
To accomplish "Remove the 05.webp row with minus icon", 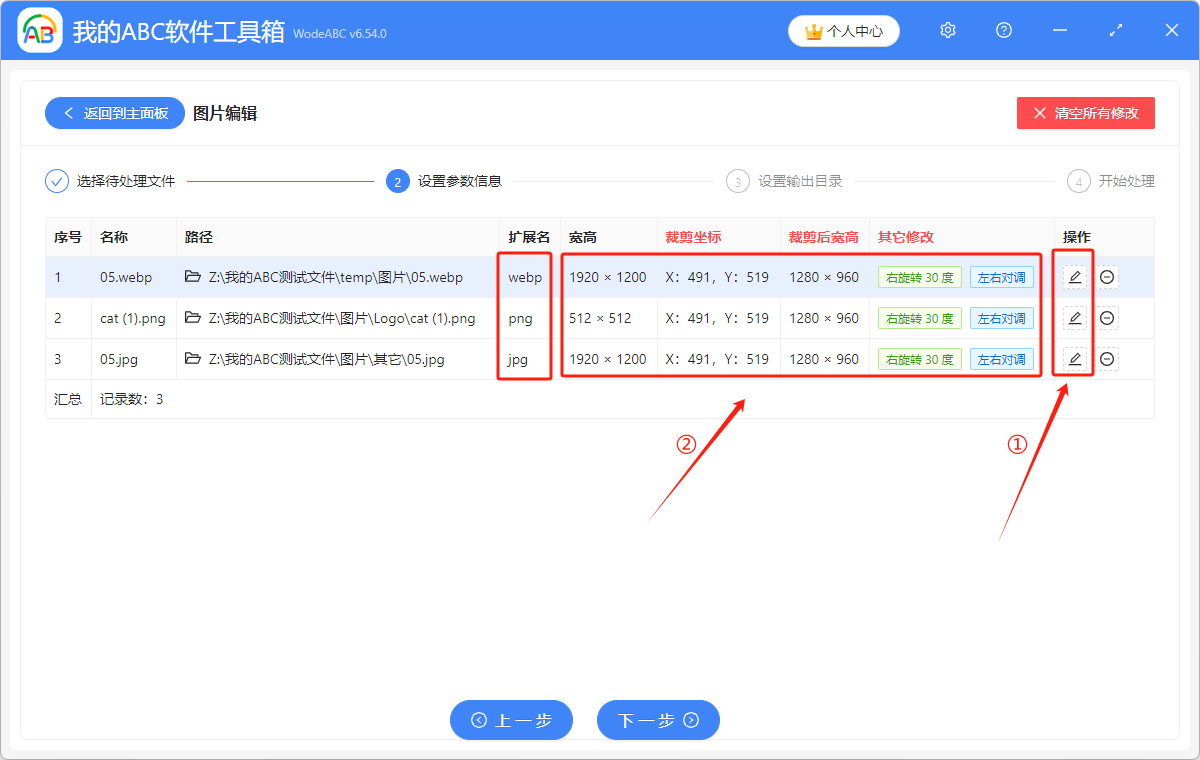I will (x=1107, y=277).
